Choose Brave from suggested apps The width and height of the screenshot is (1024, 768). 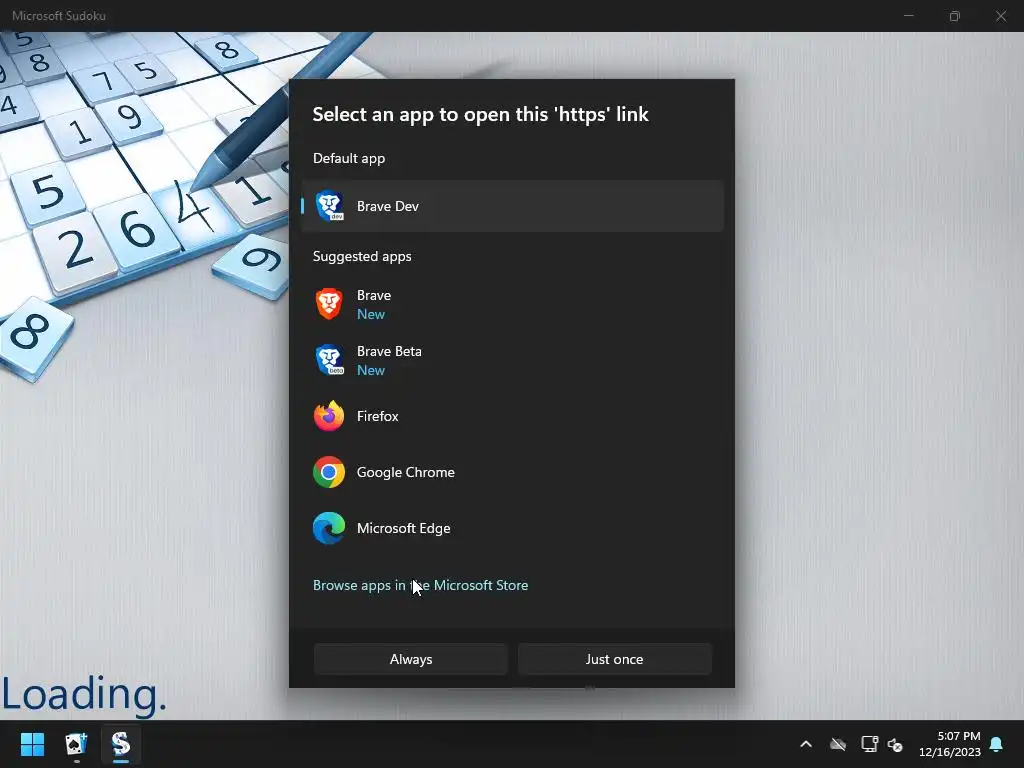pyautogui.click(x=513, y=304)
